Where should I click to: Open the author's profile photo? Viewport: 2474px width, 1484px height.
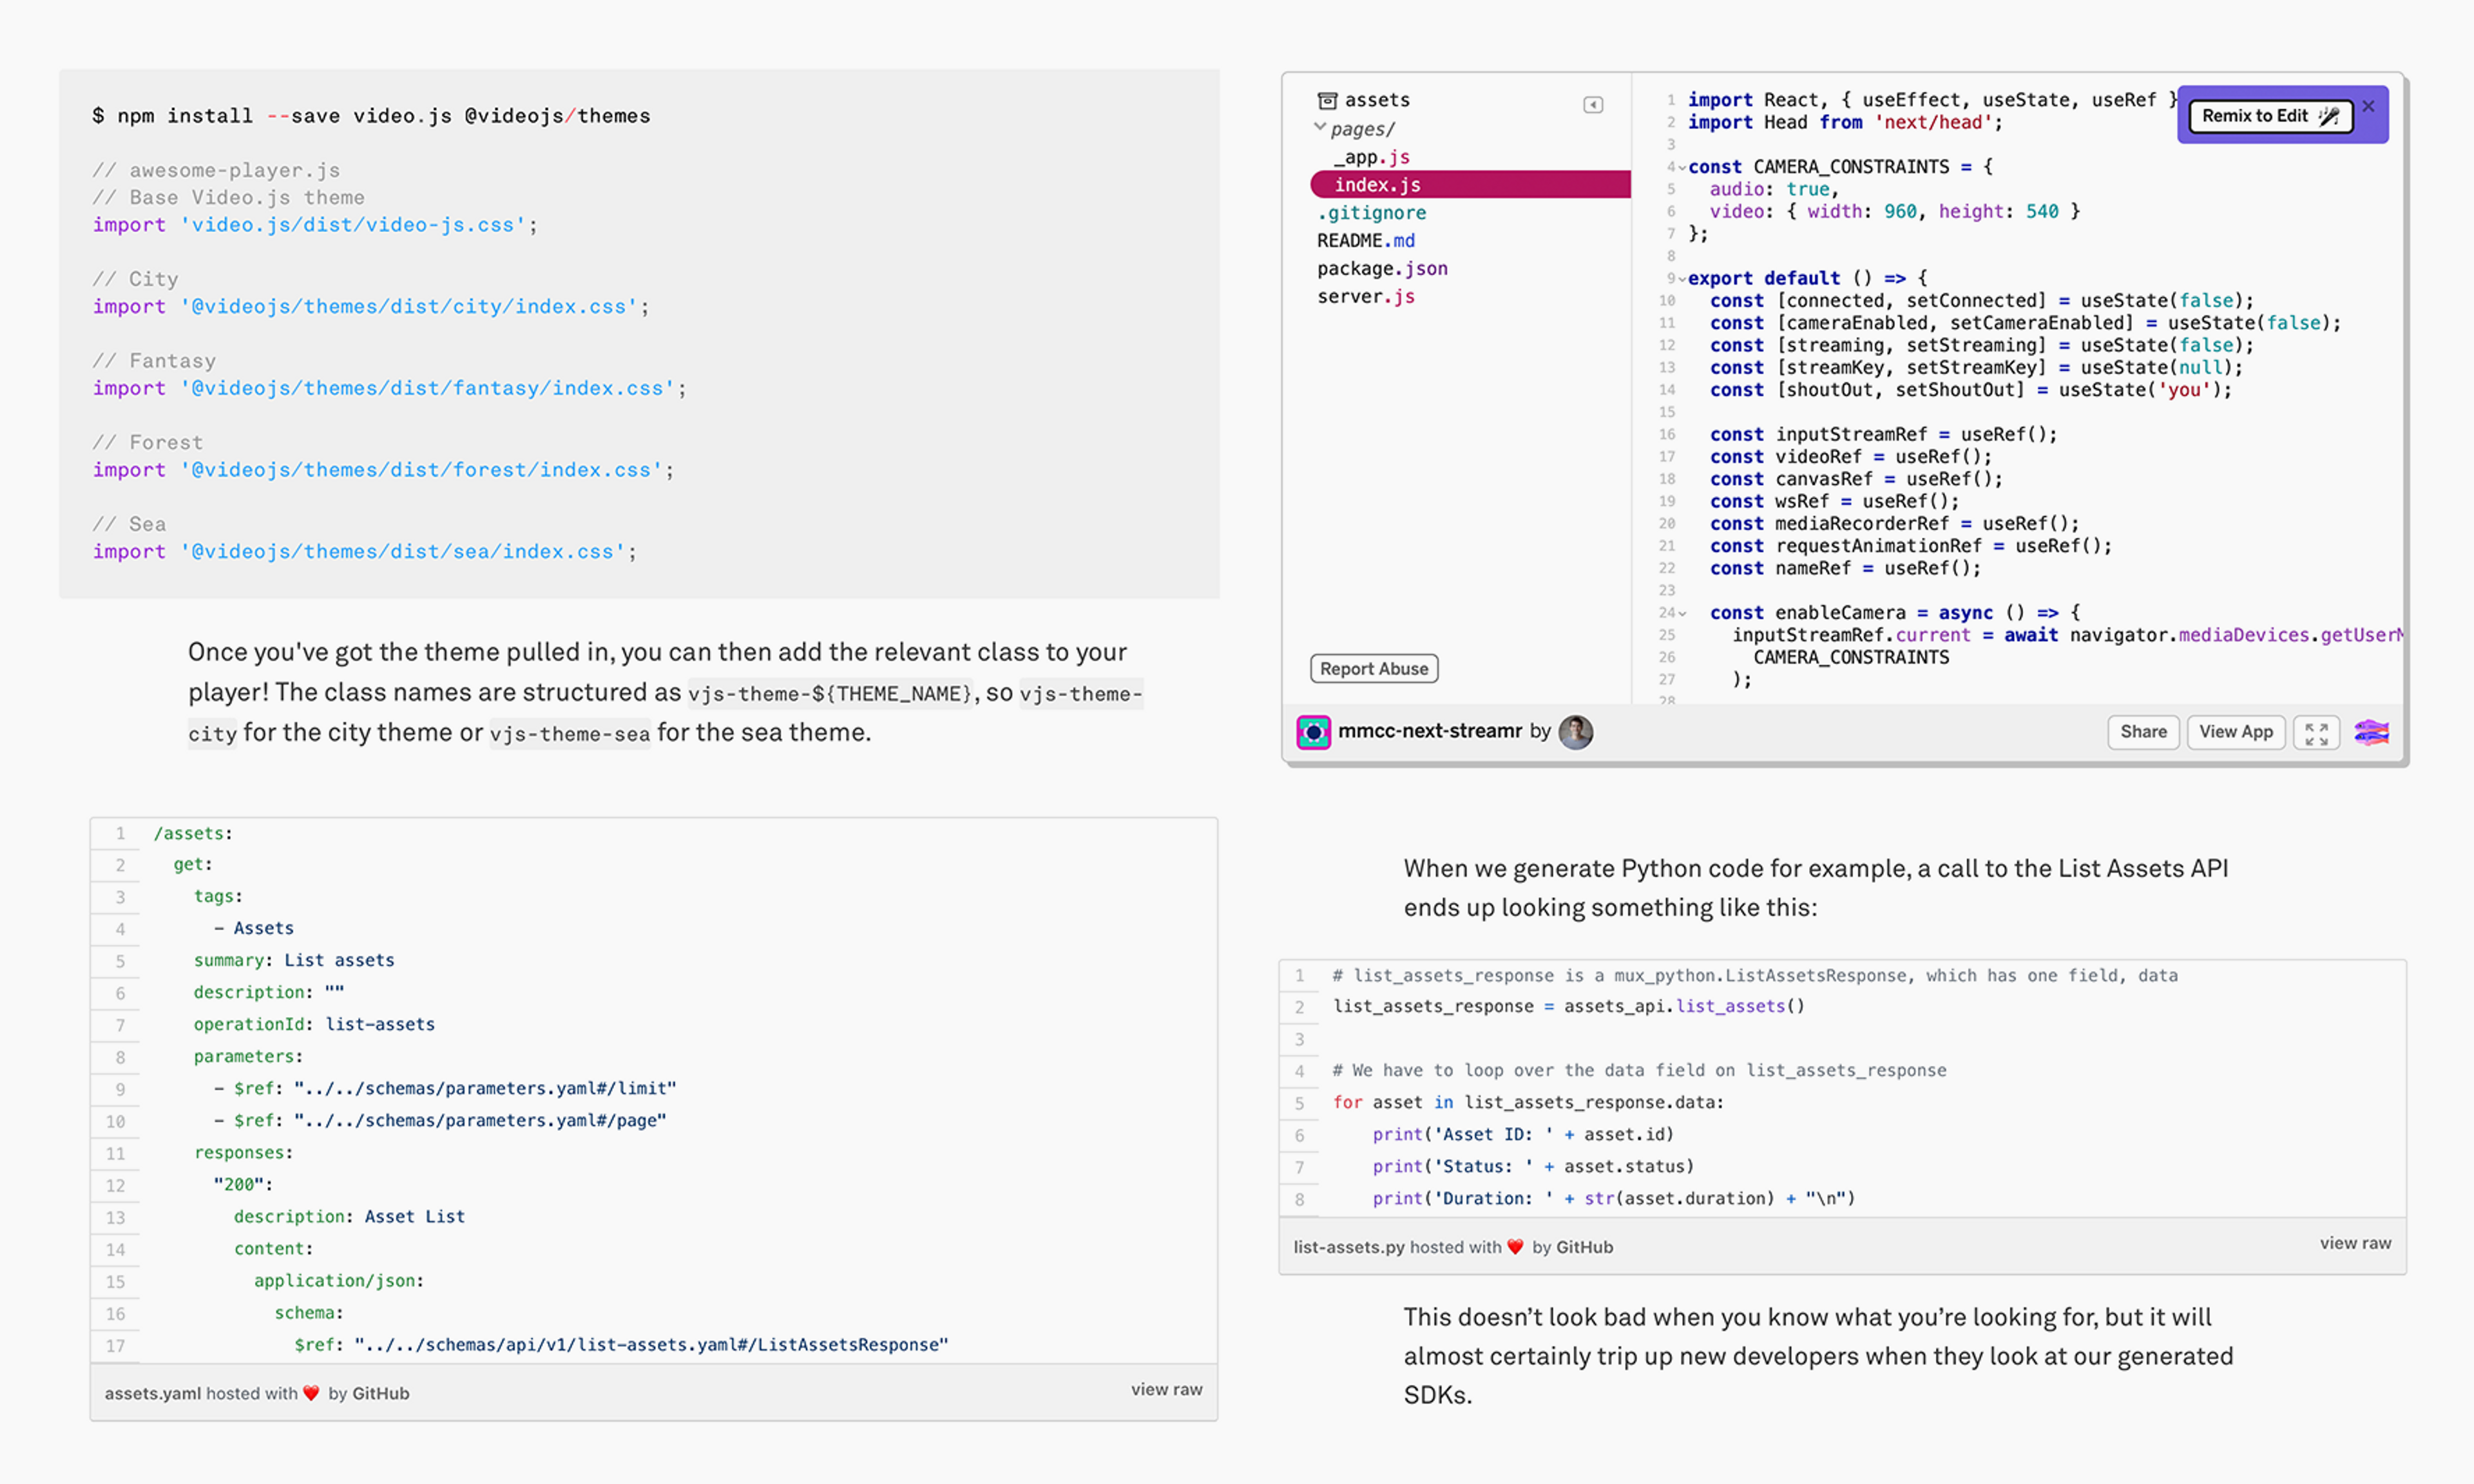point(1576,732)
